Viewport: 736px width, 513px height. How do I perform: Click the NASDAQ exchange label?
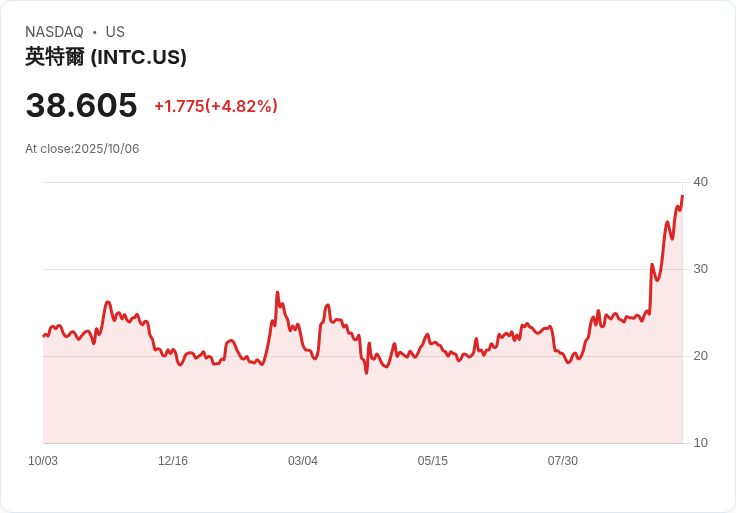[54, 32]
